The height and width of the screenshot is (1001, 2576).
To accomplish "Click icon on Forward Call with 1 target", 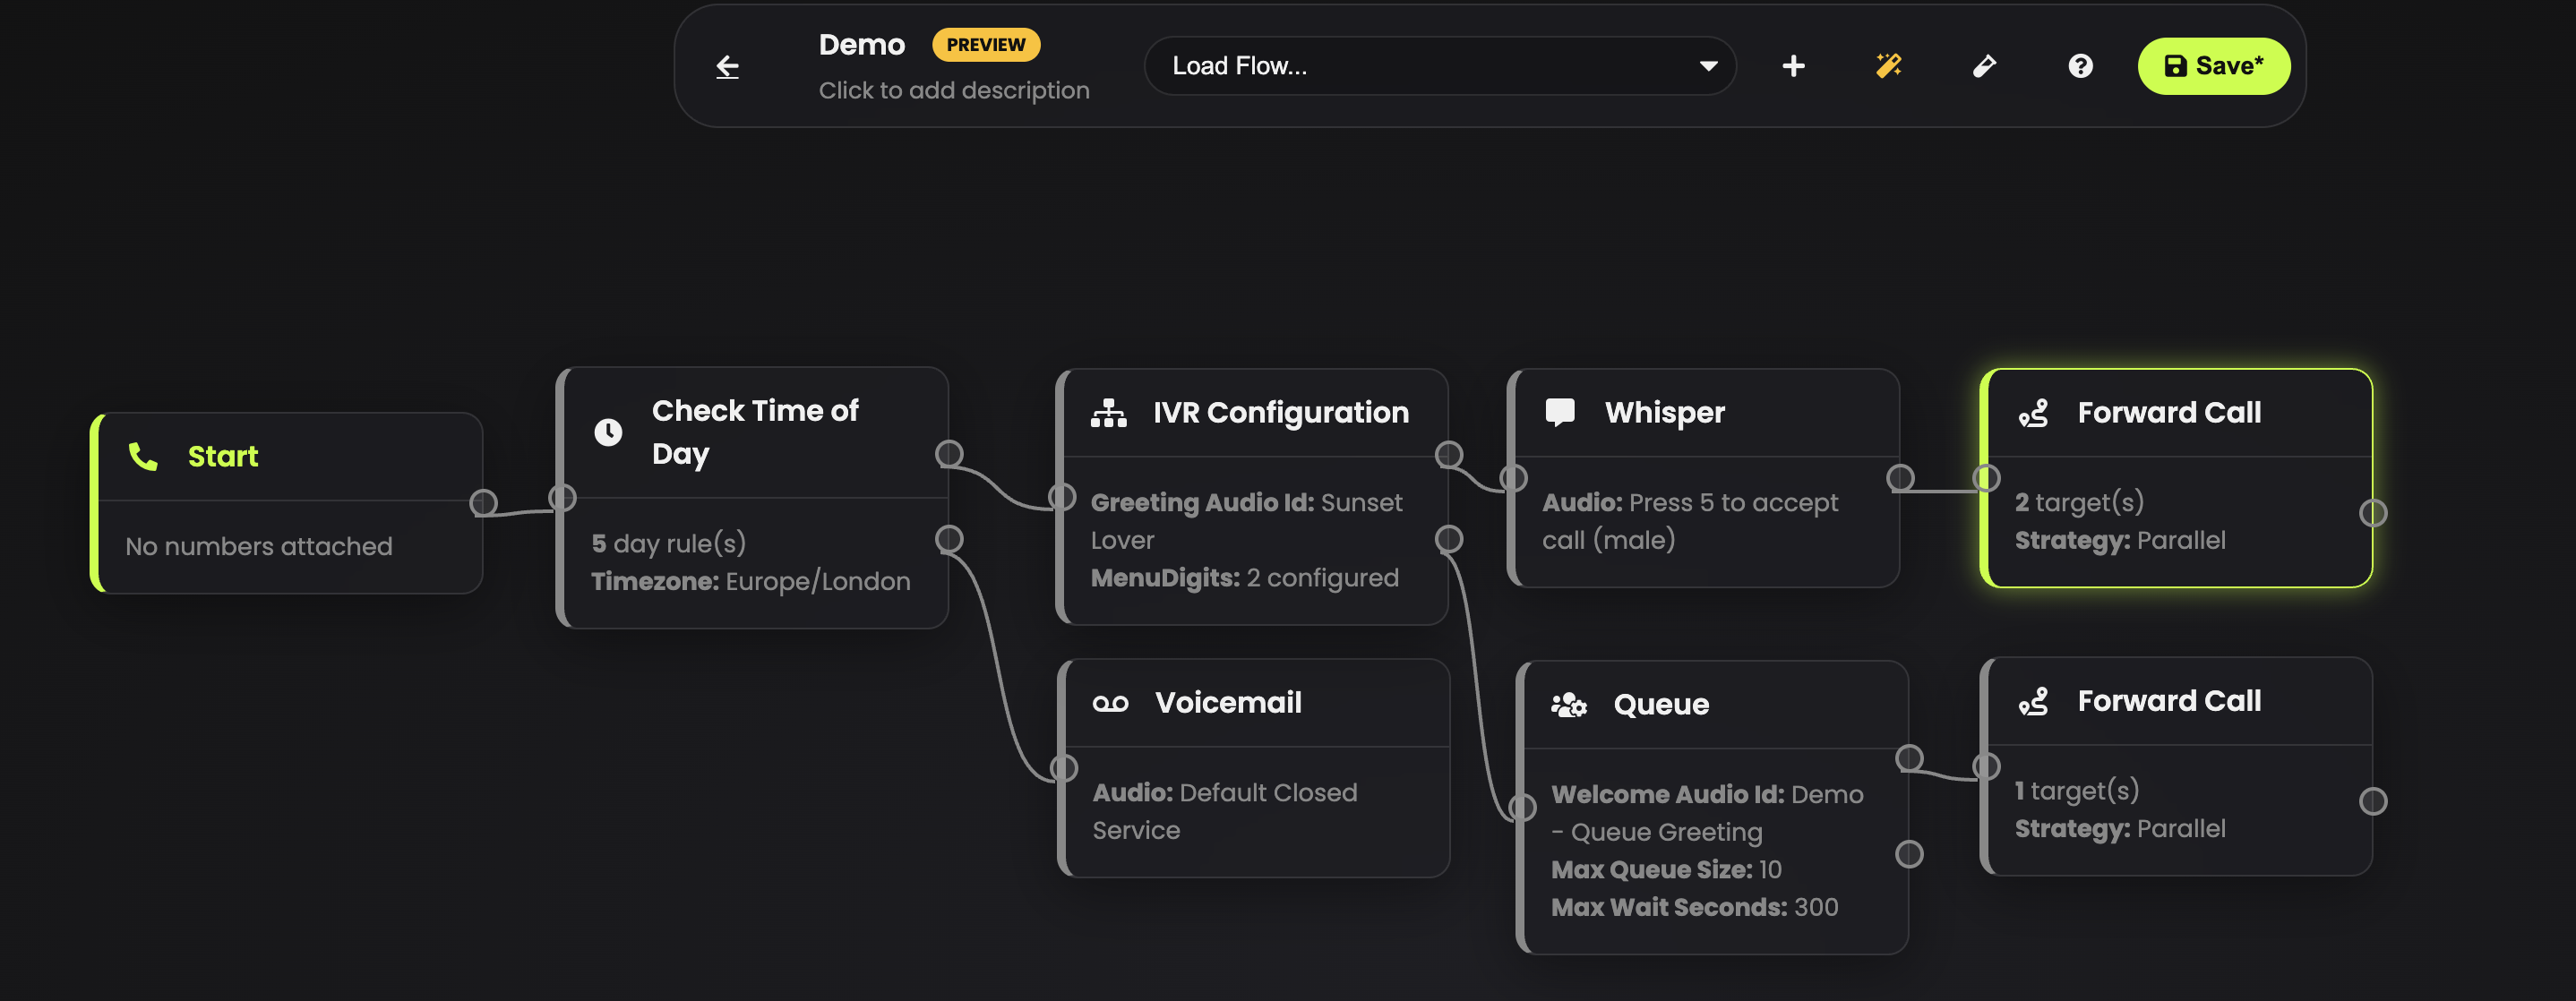I will pyautogui.click(x=2033, y=701).
